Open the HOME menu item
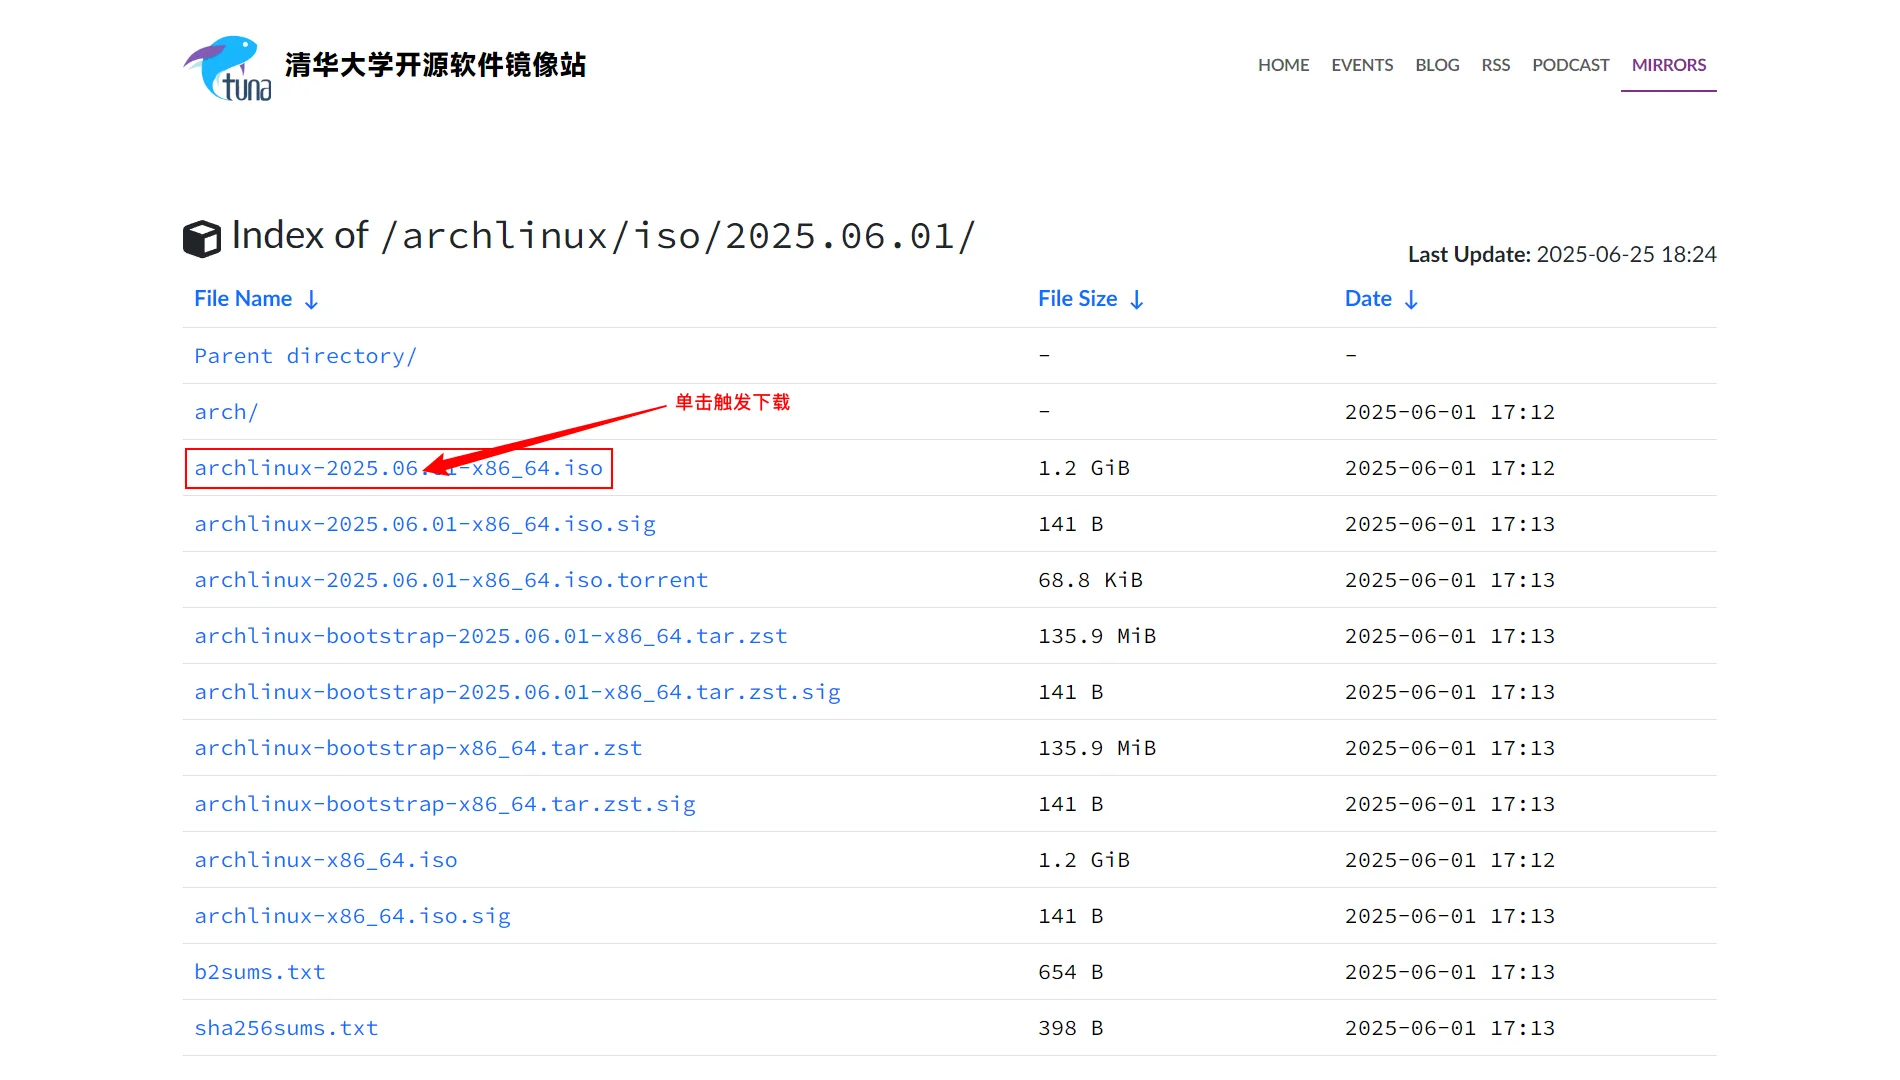The height and width of the screenshot is (1080, 1900). pos(1283,65)
